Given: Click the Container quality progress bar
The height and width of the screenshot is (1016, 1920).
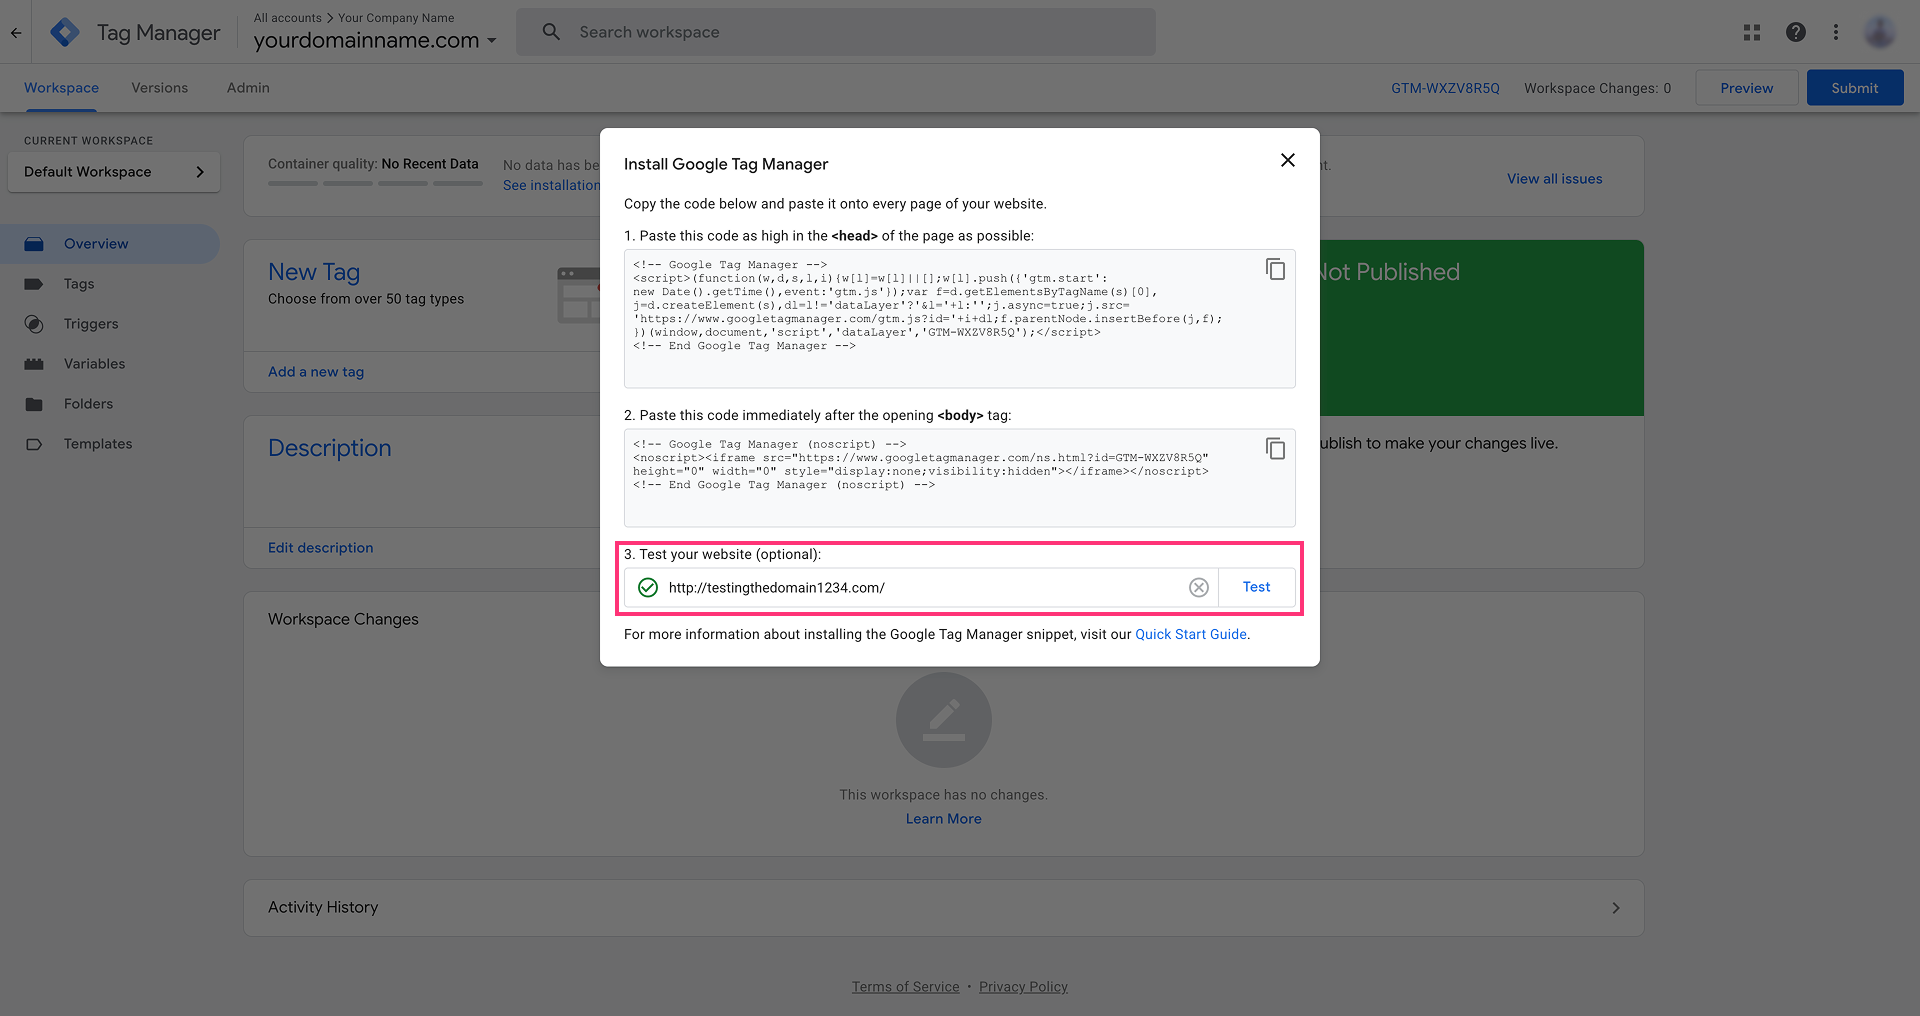Looking at the screenshot, I should pos(375,184).
